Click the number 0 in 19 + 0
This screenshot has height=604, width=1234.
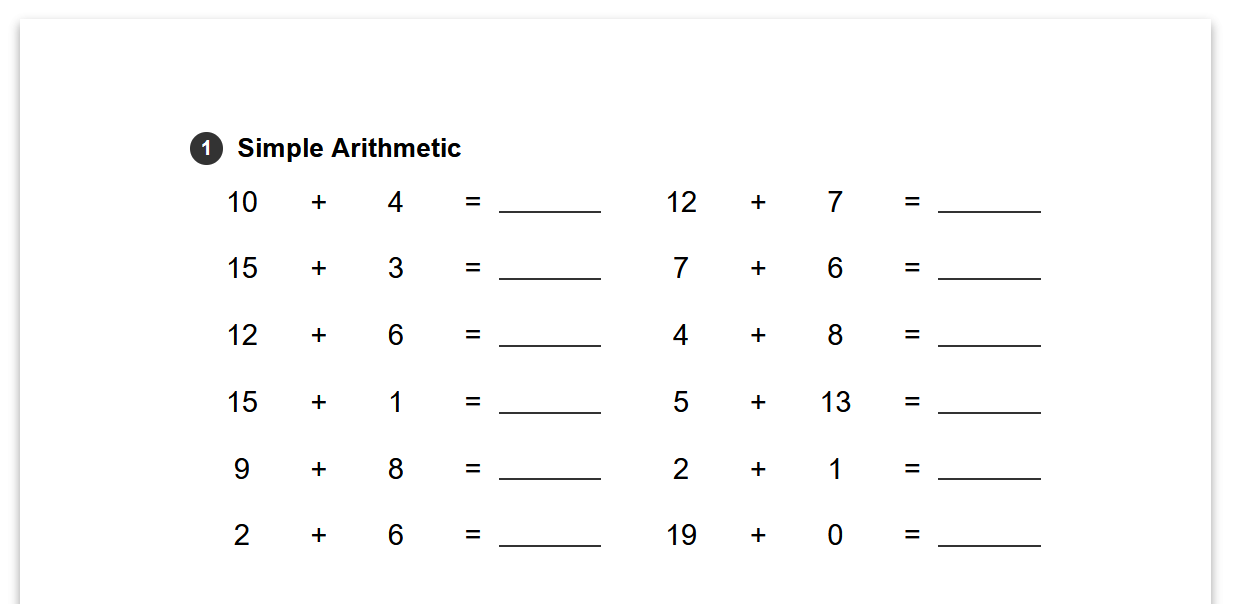(x=835, y=536)
